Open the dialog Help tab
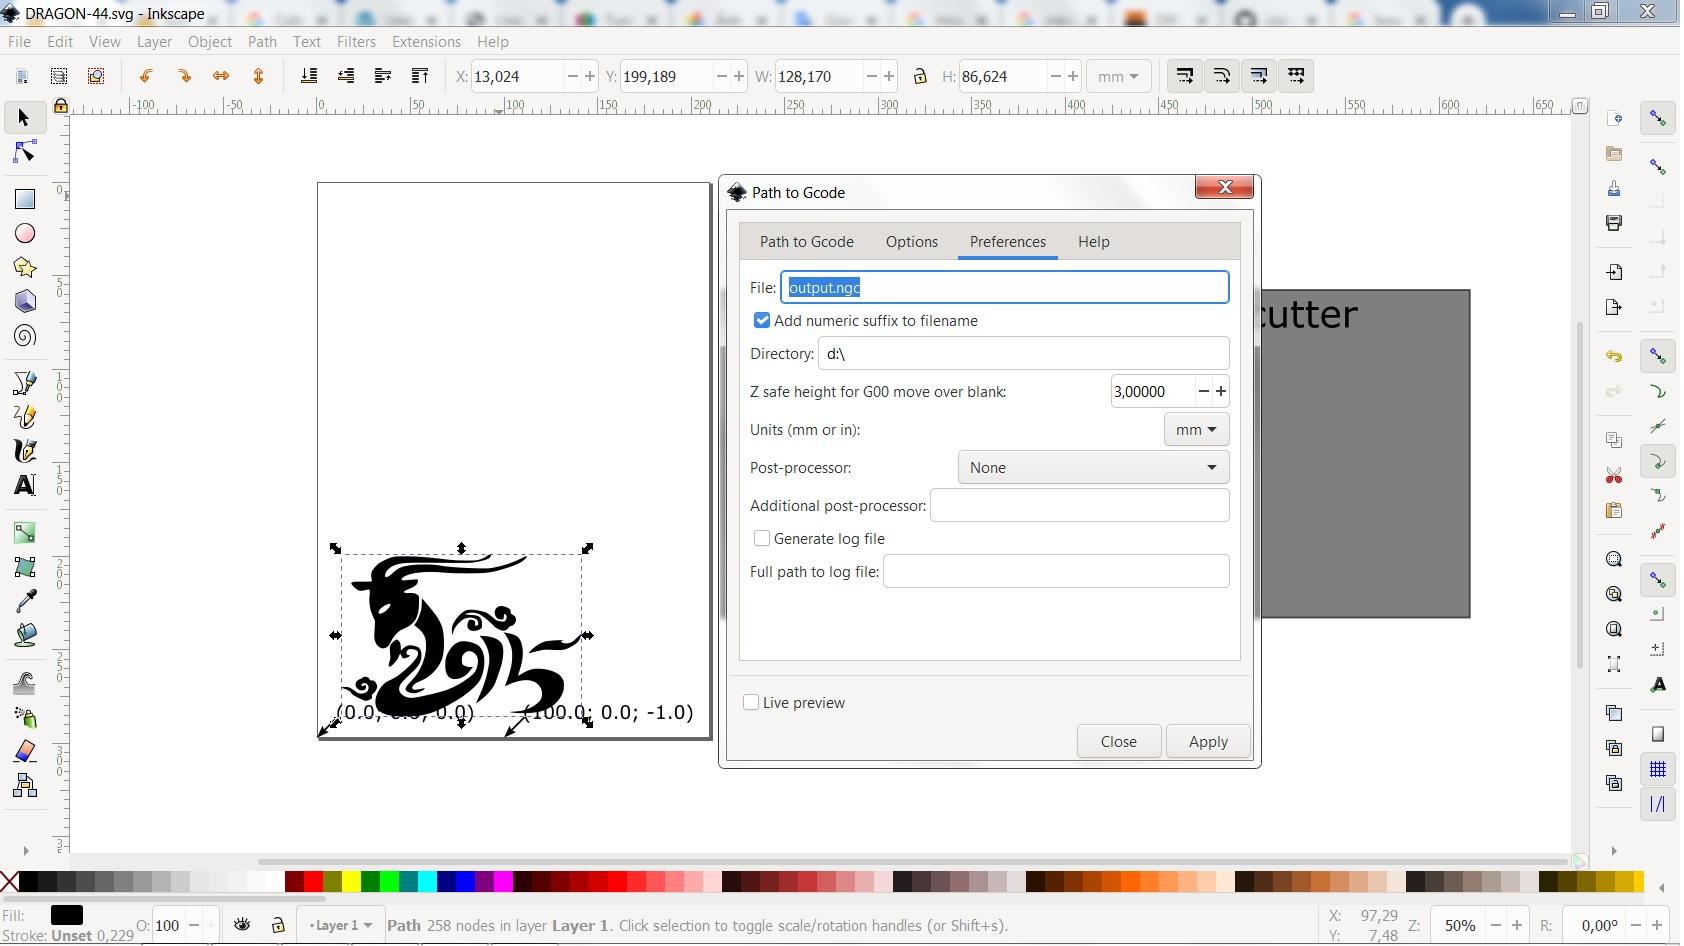The width and height of the screenshot is (1684, 946). coord(1093,241)
